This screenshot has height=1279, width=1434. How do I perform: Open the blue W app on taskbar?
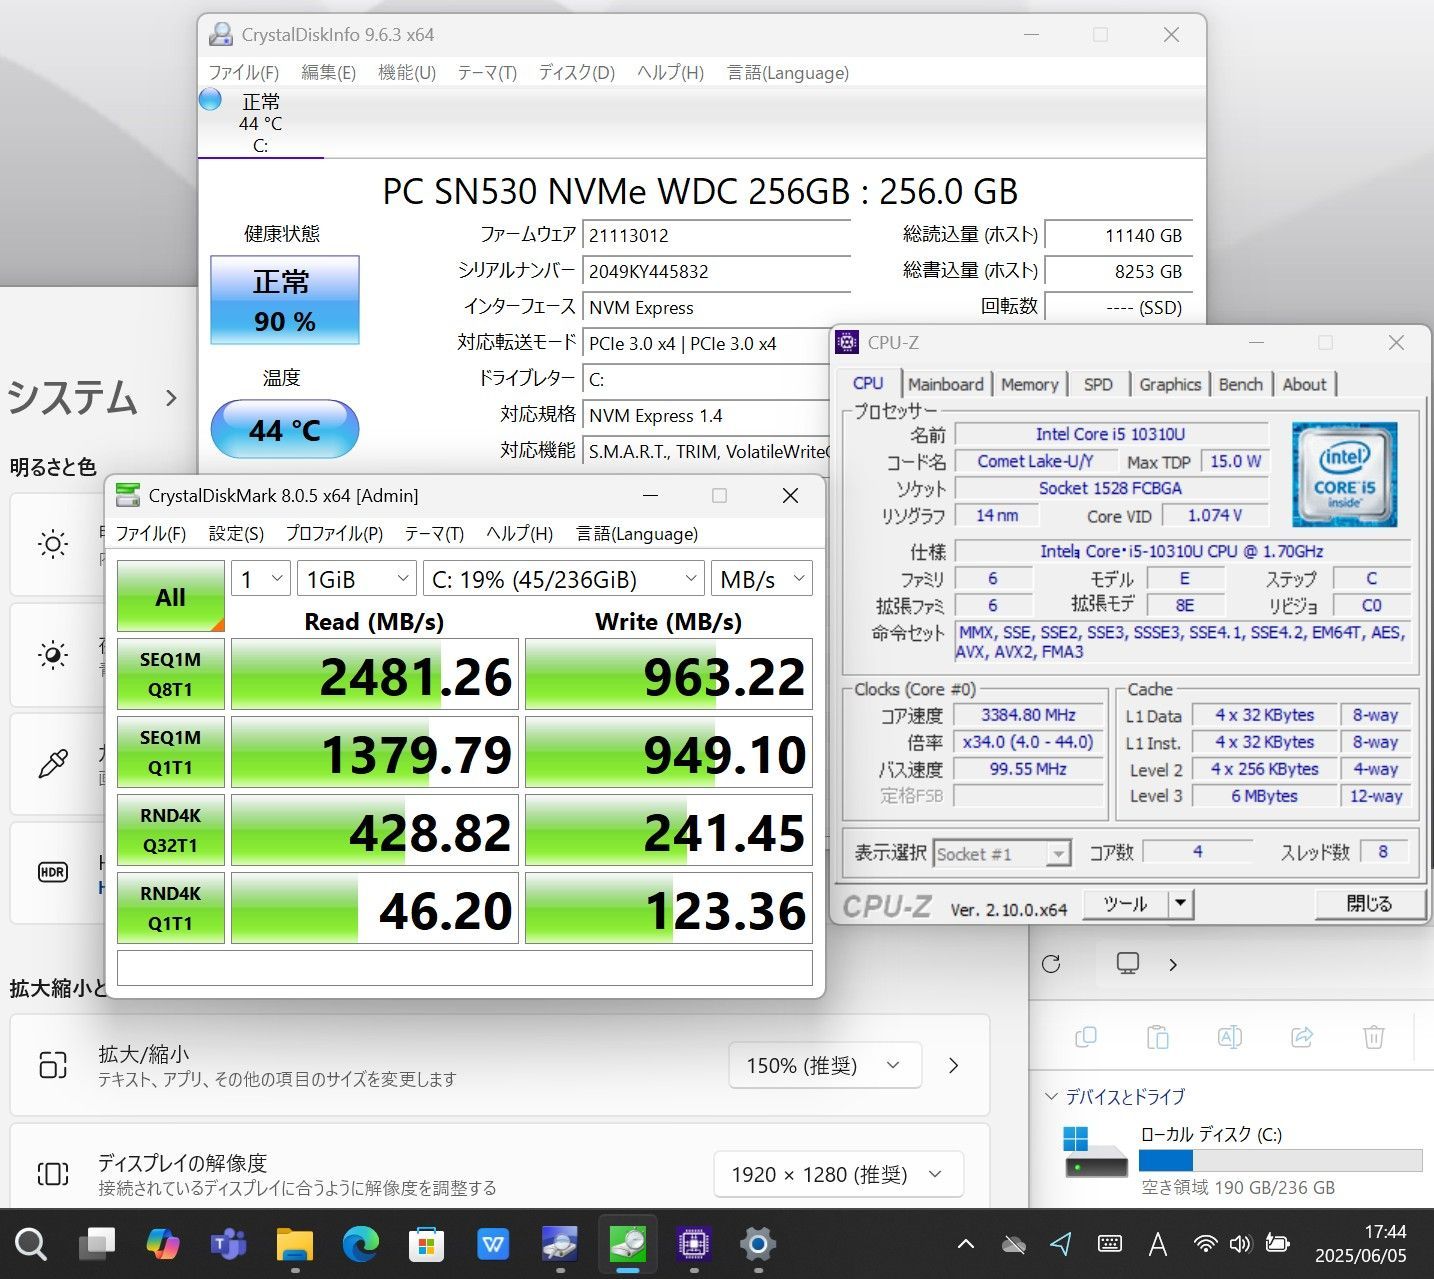[493, 1244]
